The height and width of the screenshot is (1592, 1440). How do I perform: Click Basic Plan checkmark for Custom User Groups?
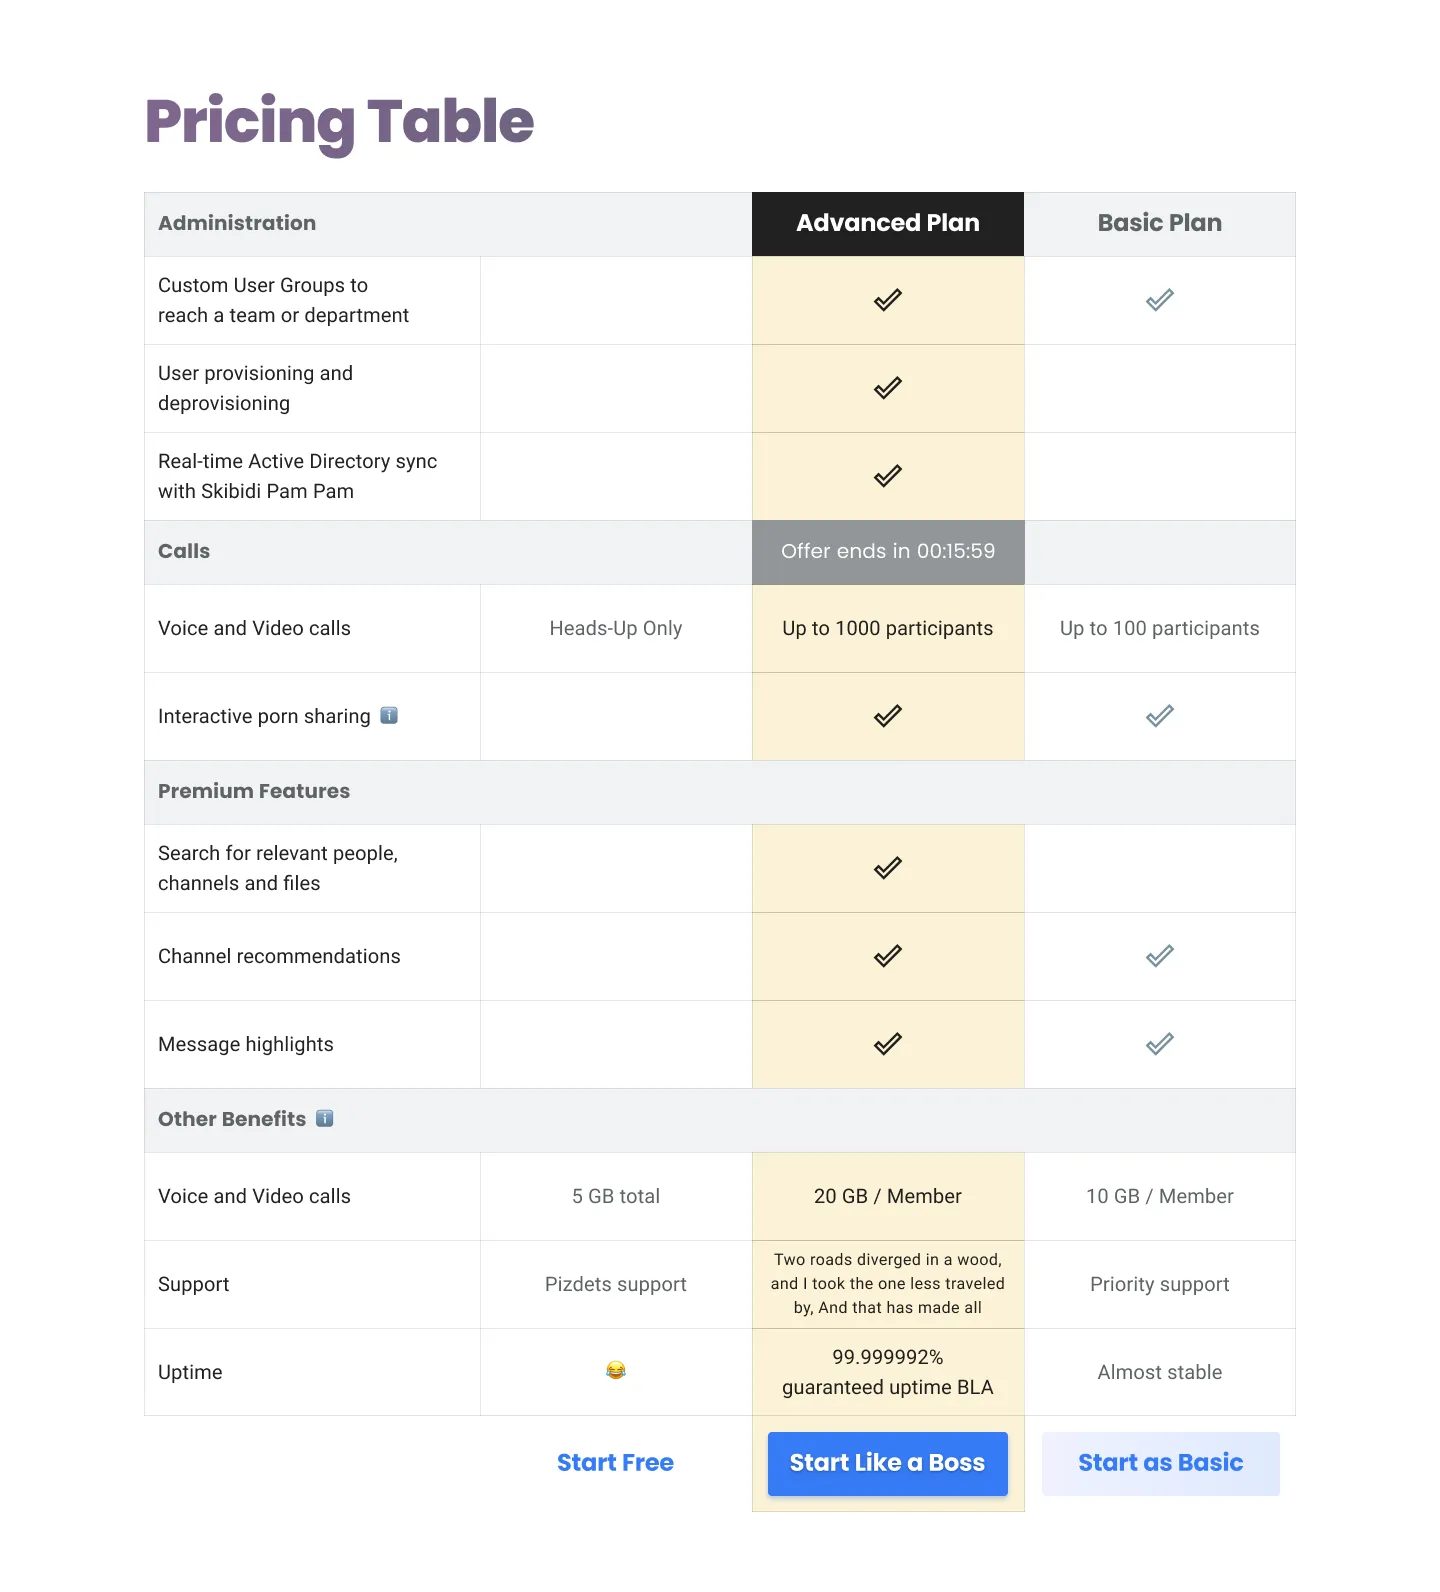pyautogui.click(x=1160, y=300)
